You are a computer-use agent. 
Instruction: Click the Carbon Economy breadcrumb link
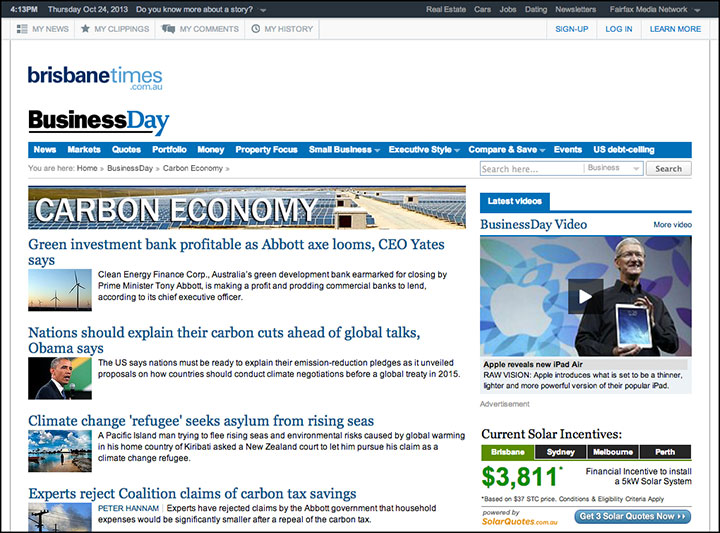click(x=192, y=168)
